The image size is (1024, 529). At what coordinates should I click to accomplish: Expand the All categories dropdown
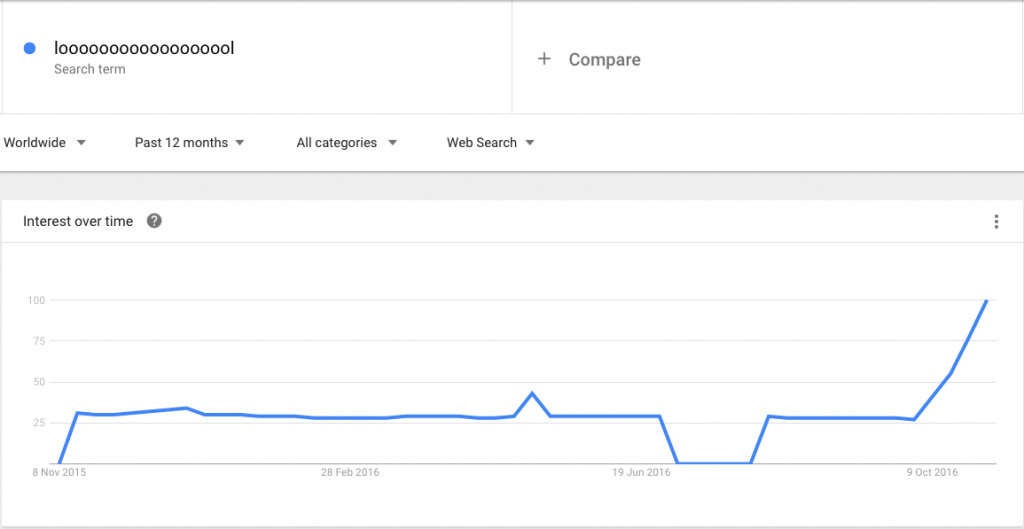coord(347,142)
